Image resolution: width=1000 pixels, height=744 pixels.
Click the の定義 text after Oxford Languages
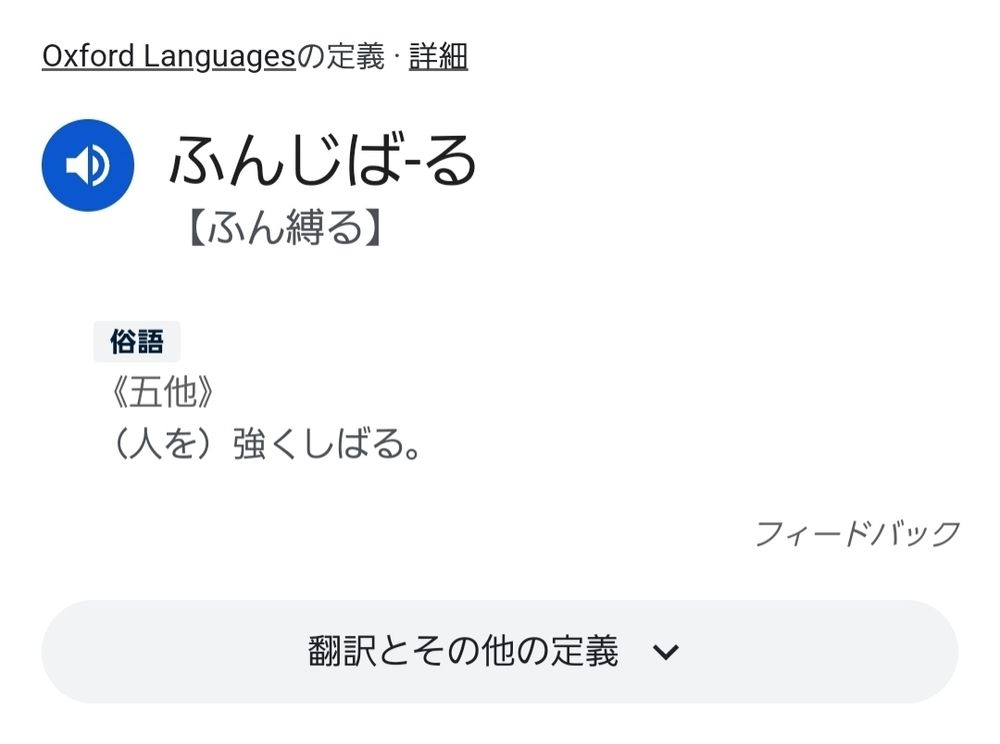coord(341,56)
